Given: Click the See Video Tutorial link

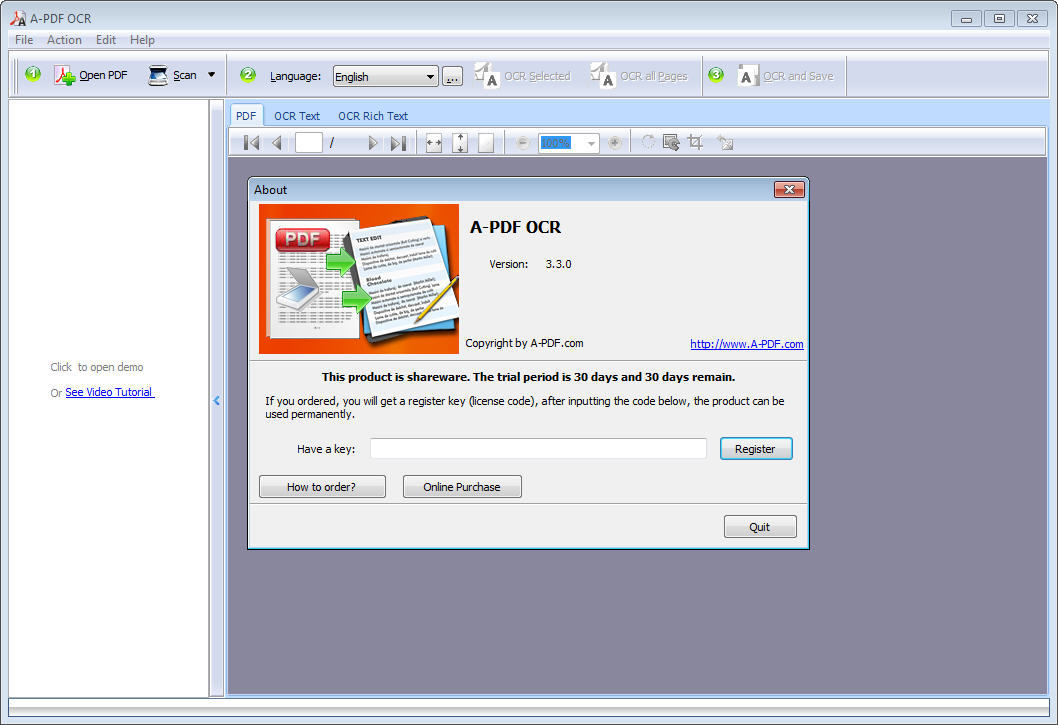Looking at the screenshot, I should tap(109, 392).
